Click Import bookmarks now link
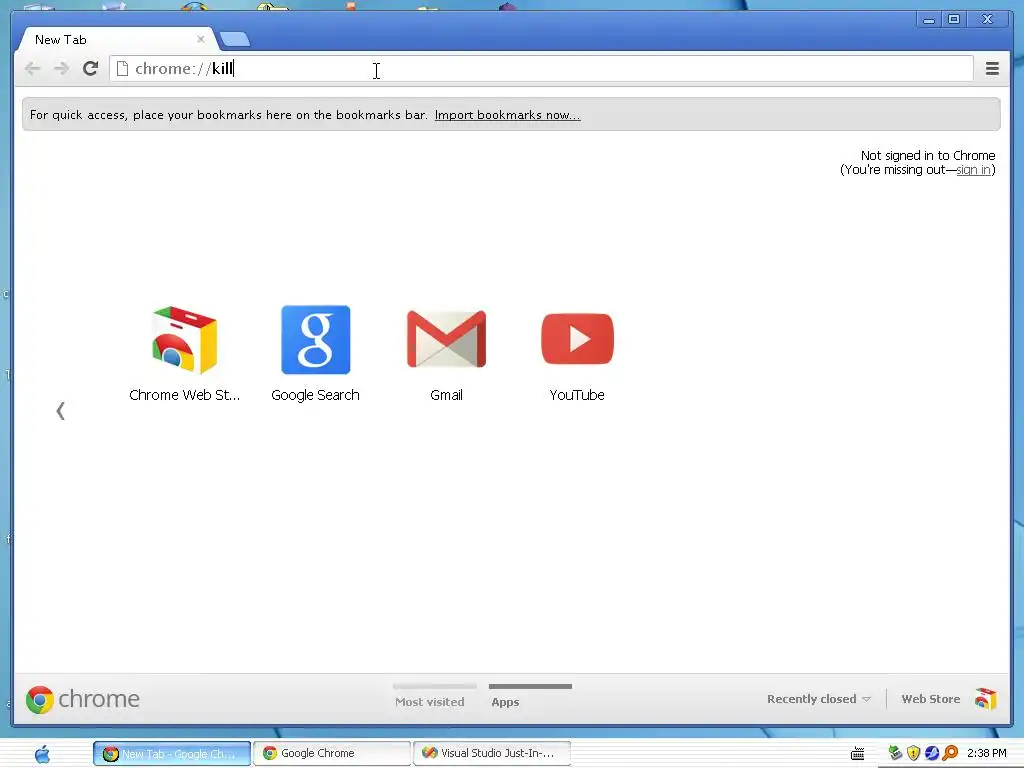The height and width of the screenshot is (768, 1024). (507, 115)
